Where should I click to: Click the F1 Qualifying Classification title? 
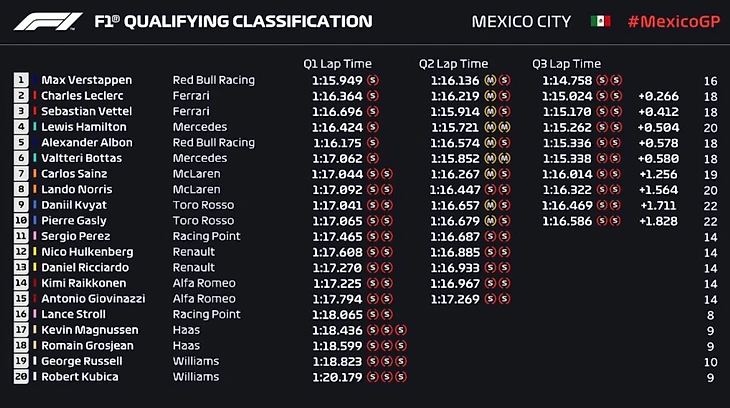click(x=232, y=21)
